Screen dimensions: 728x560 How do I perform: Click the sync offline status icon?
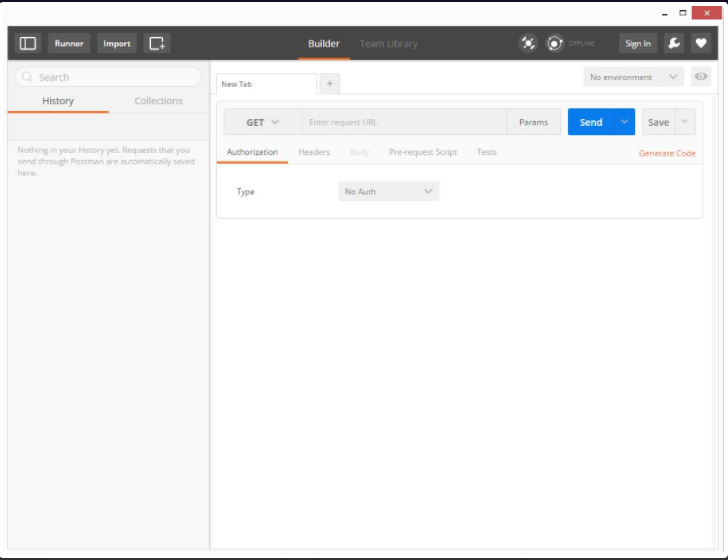[x=555, y=43]
